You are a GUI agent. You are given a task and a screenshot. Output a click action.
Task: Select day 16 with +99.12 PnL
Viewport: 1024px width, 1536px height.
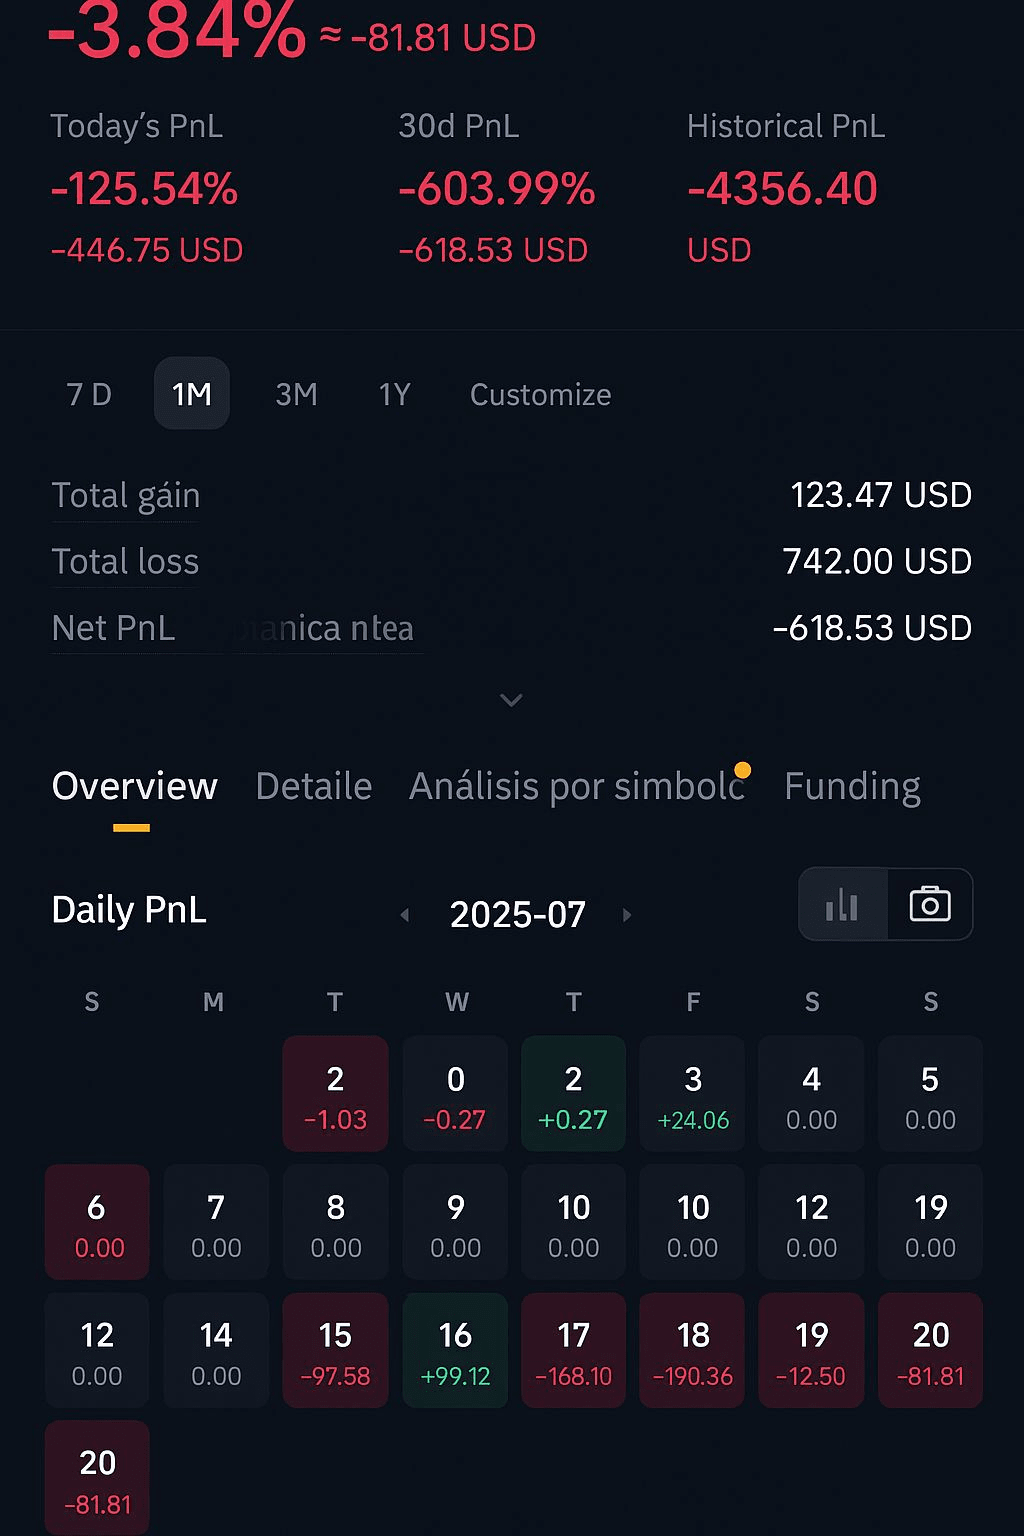pyautogui.click(x=455, y=1350)
